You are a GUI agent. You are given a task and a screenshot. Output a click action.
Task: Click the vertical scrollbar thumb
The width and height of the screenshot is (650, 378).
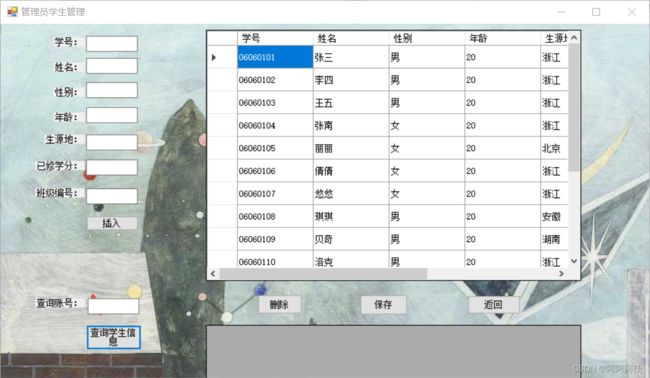(574, 107)
